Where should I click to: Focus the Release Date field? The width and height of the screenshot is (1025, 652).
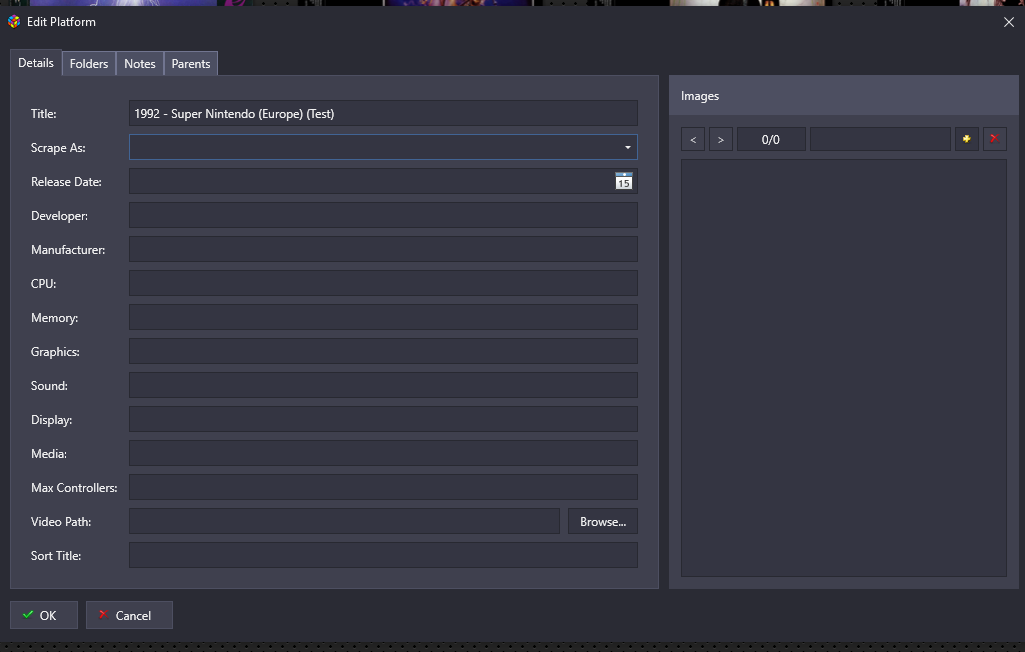[383, 181]
